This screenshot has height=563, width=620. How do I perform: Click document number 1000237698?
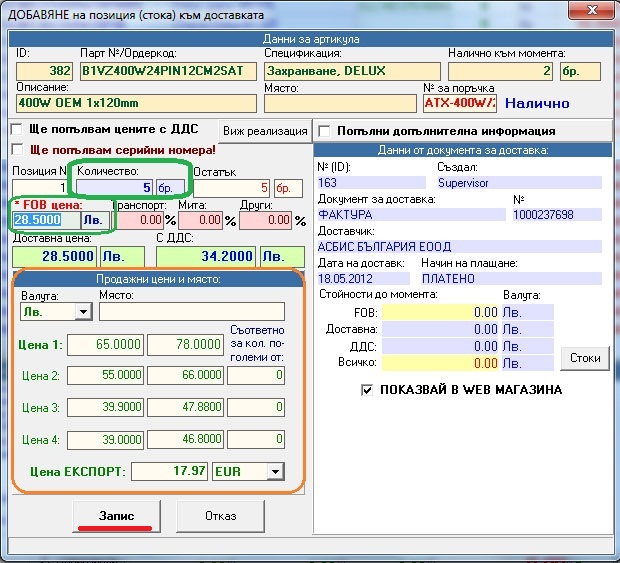pyautogui.click(x=557, y=215)
